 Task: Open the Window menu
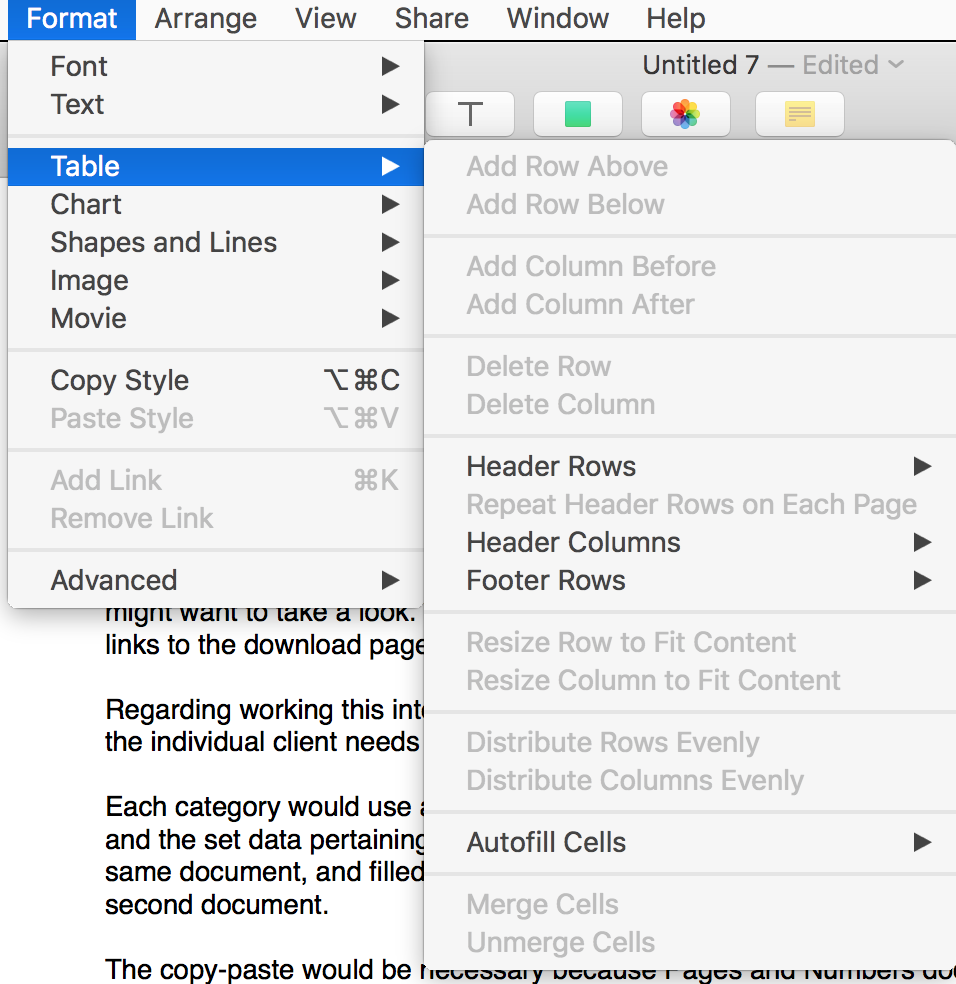point(557,19)
